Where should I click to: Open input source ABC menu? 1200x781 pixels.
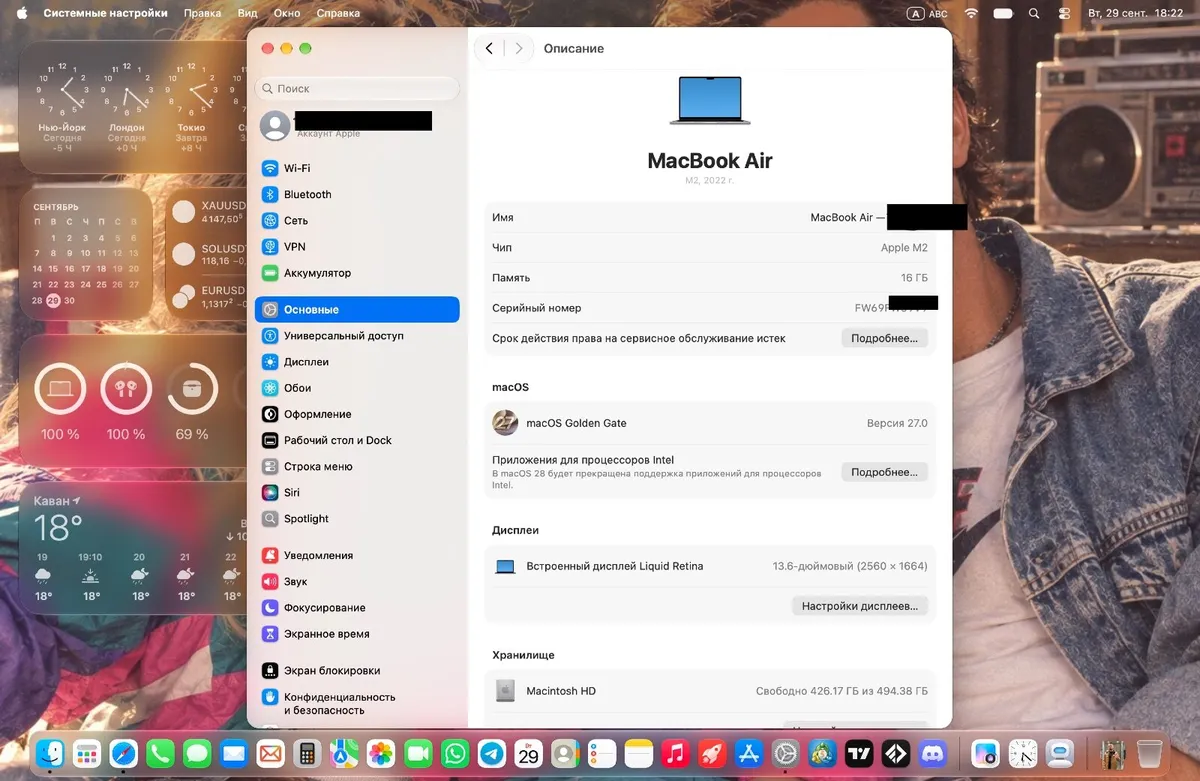coord(927,13)
